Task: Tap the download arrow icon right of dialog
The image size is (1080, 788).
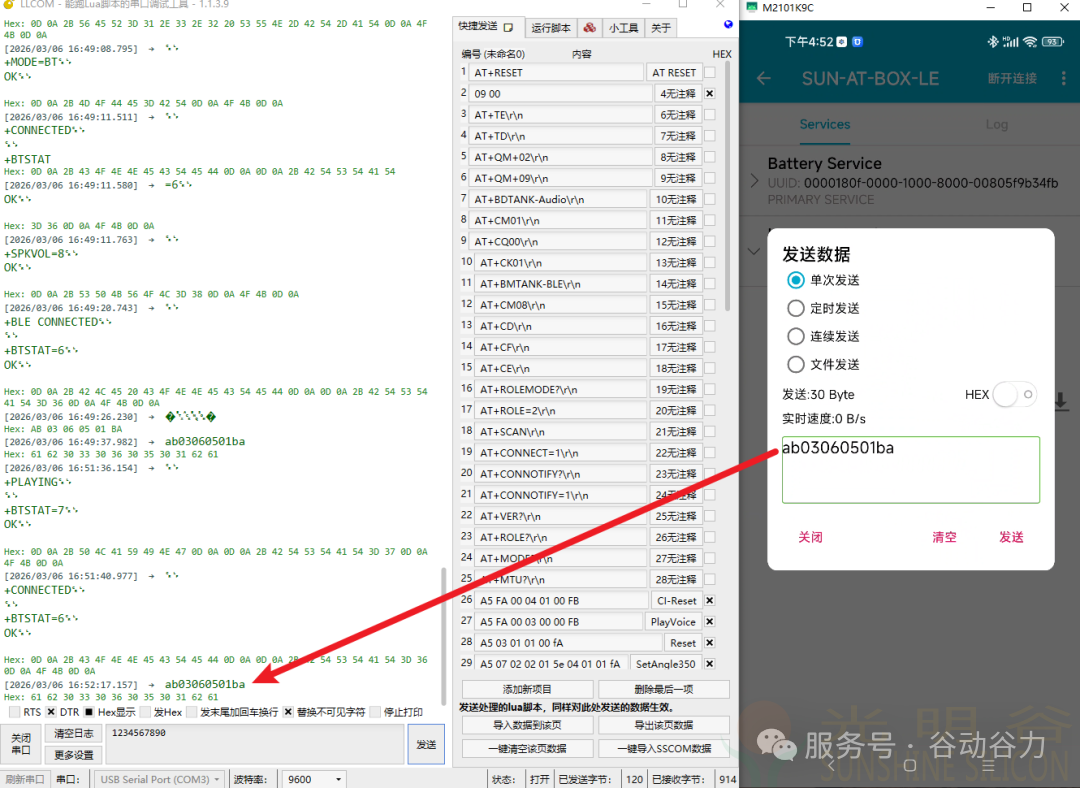Action: (1061, 401)
